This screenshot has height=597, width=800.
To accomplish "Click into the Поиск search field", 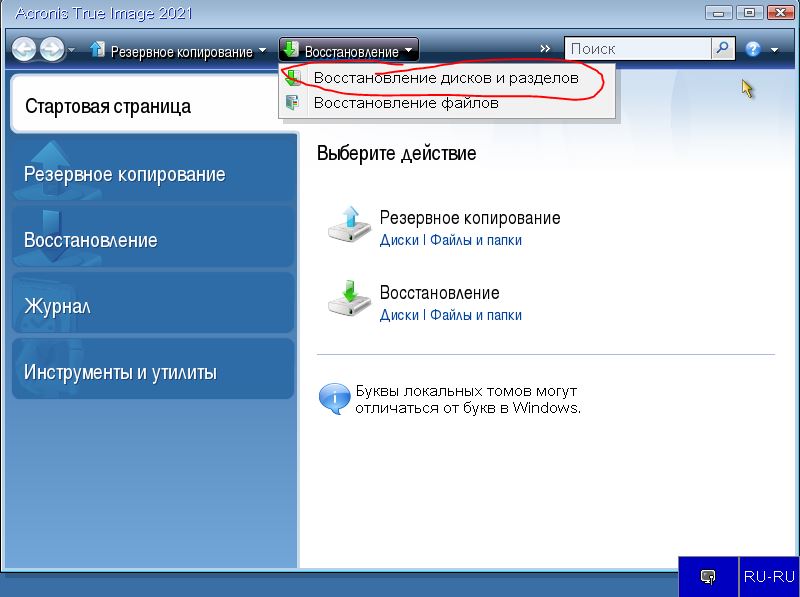I will pos(638,48).
